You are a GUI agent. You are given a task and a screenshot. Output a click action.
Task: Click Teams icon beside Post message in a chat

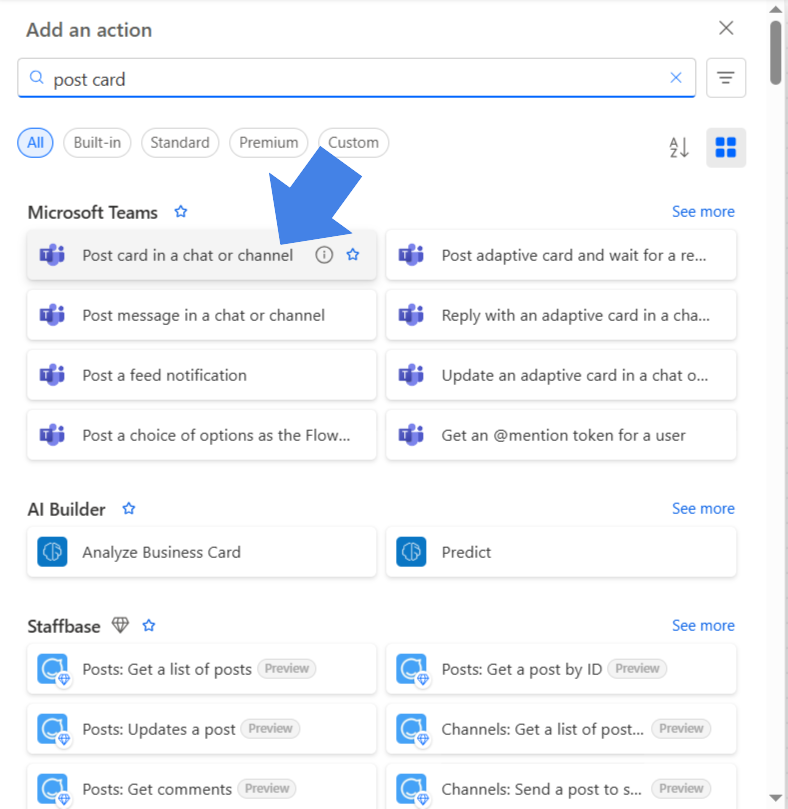point(52,315)
